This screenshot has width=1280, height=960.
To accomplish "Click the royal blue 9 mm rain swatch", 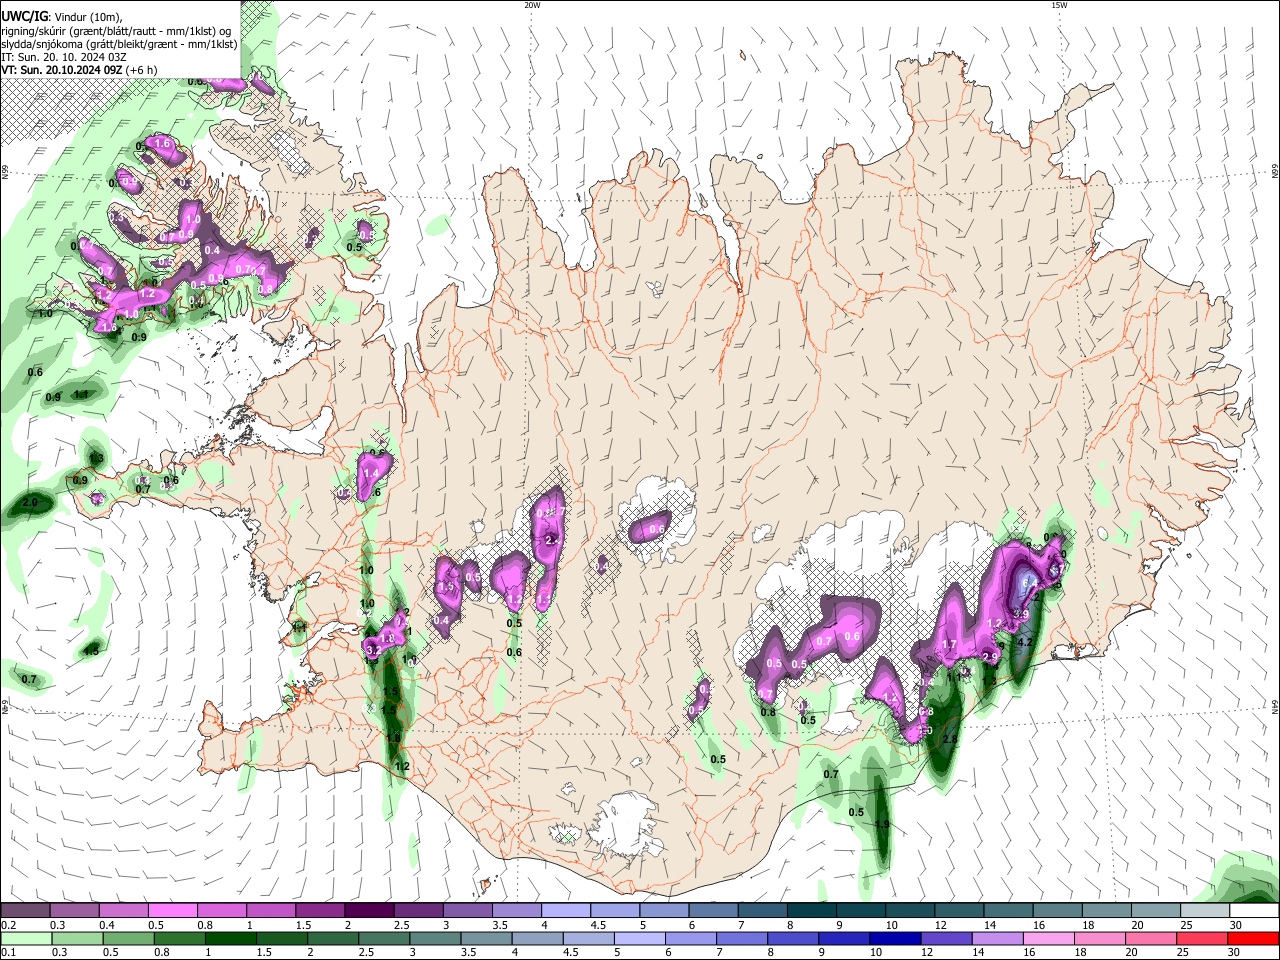I will pyautogui.click(x=844, y=938).
